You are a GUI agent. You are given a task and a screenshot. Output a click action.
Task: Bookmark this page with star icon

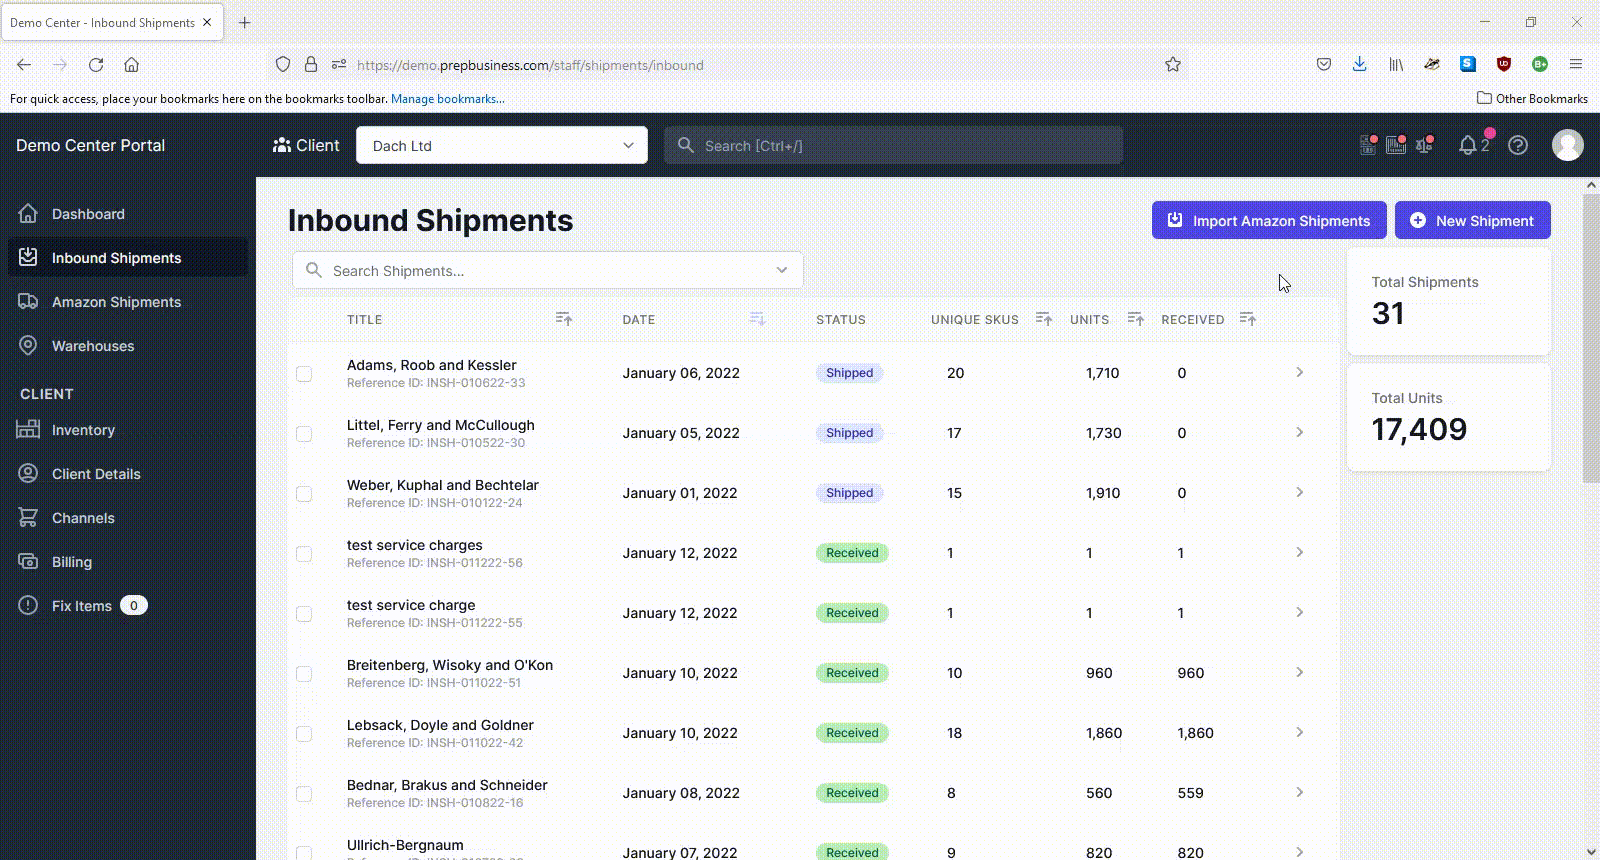(x=1173, y=64)
